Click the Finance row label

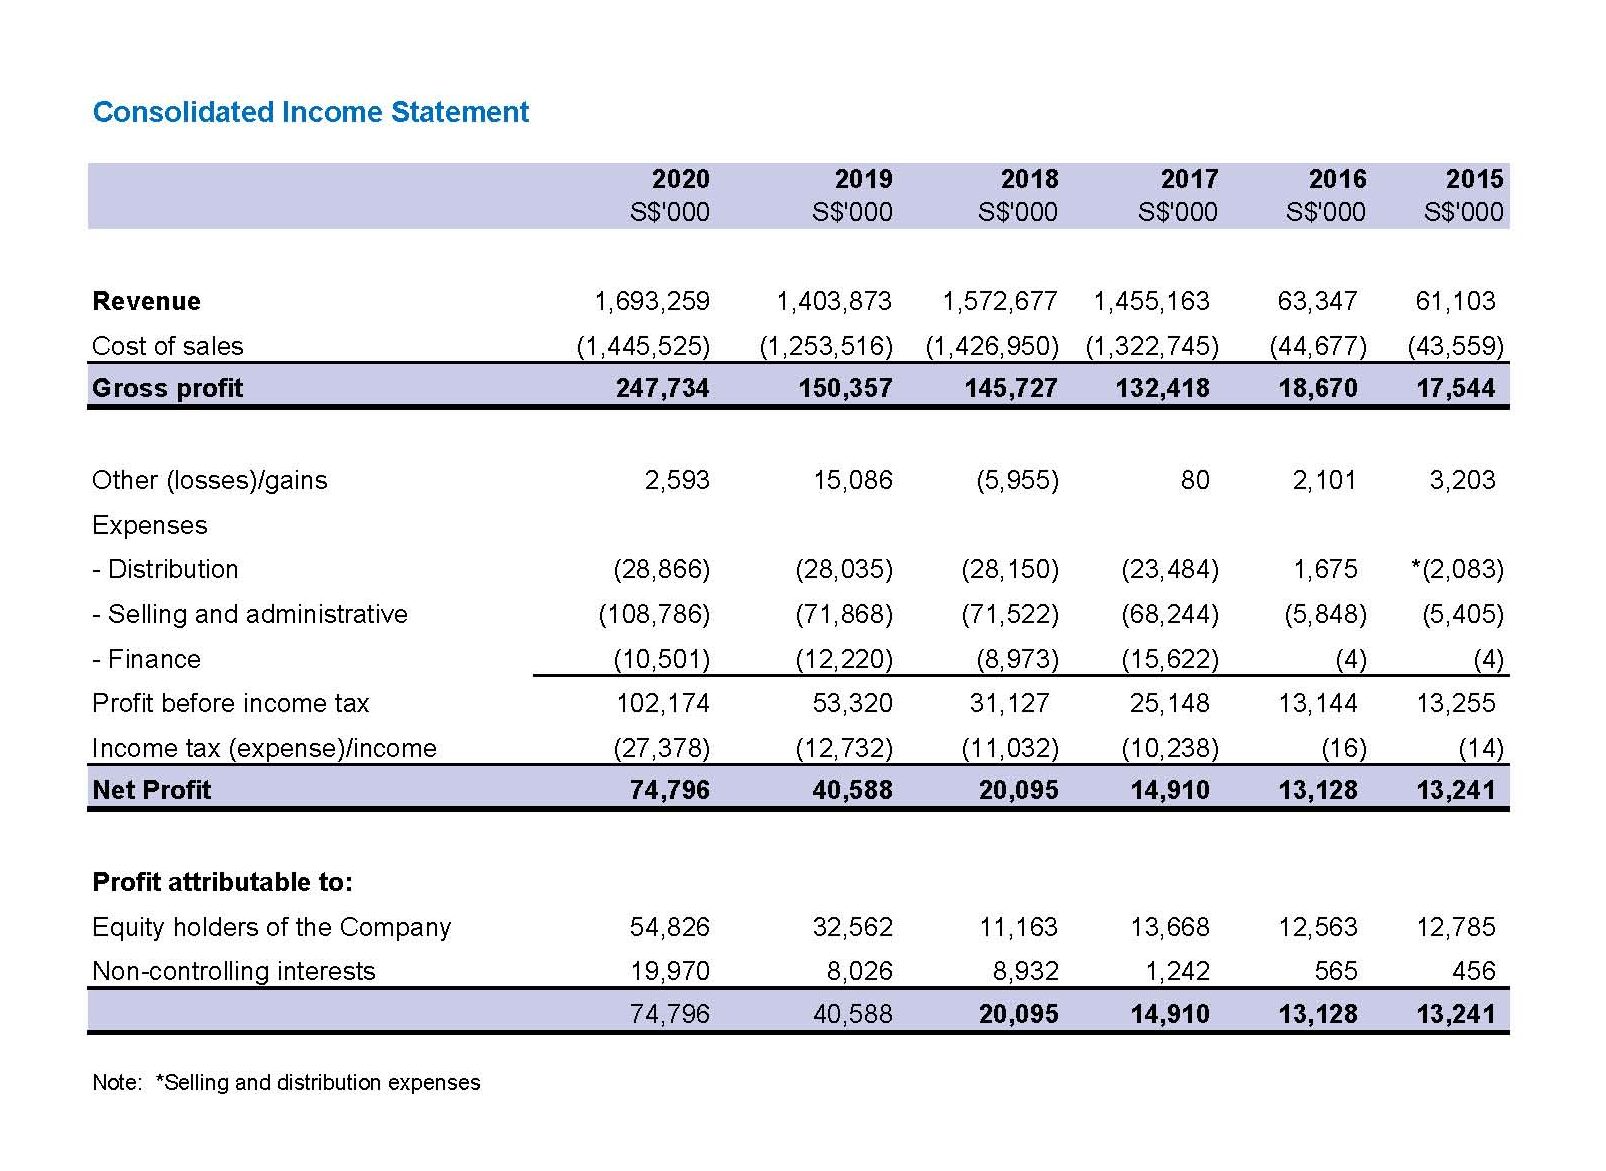point(146,659)
